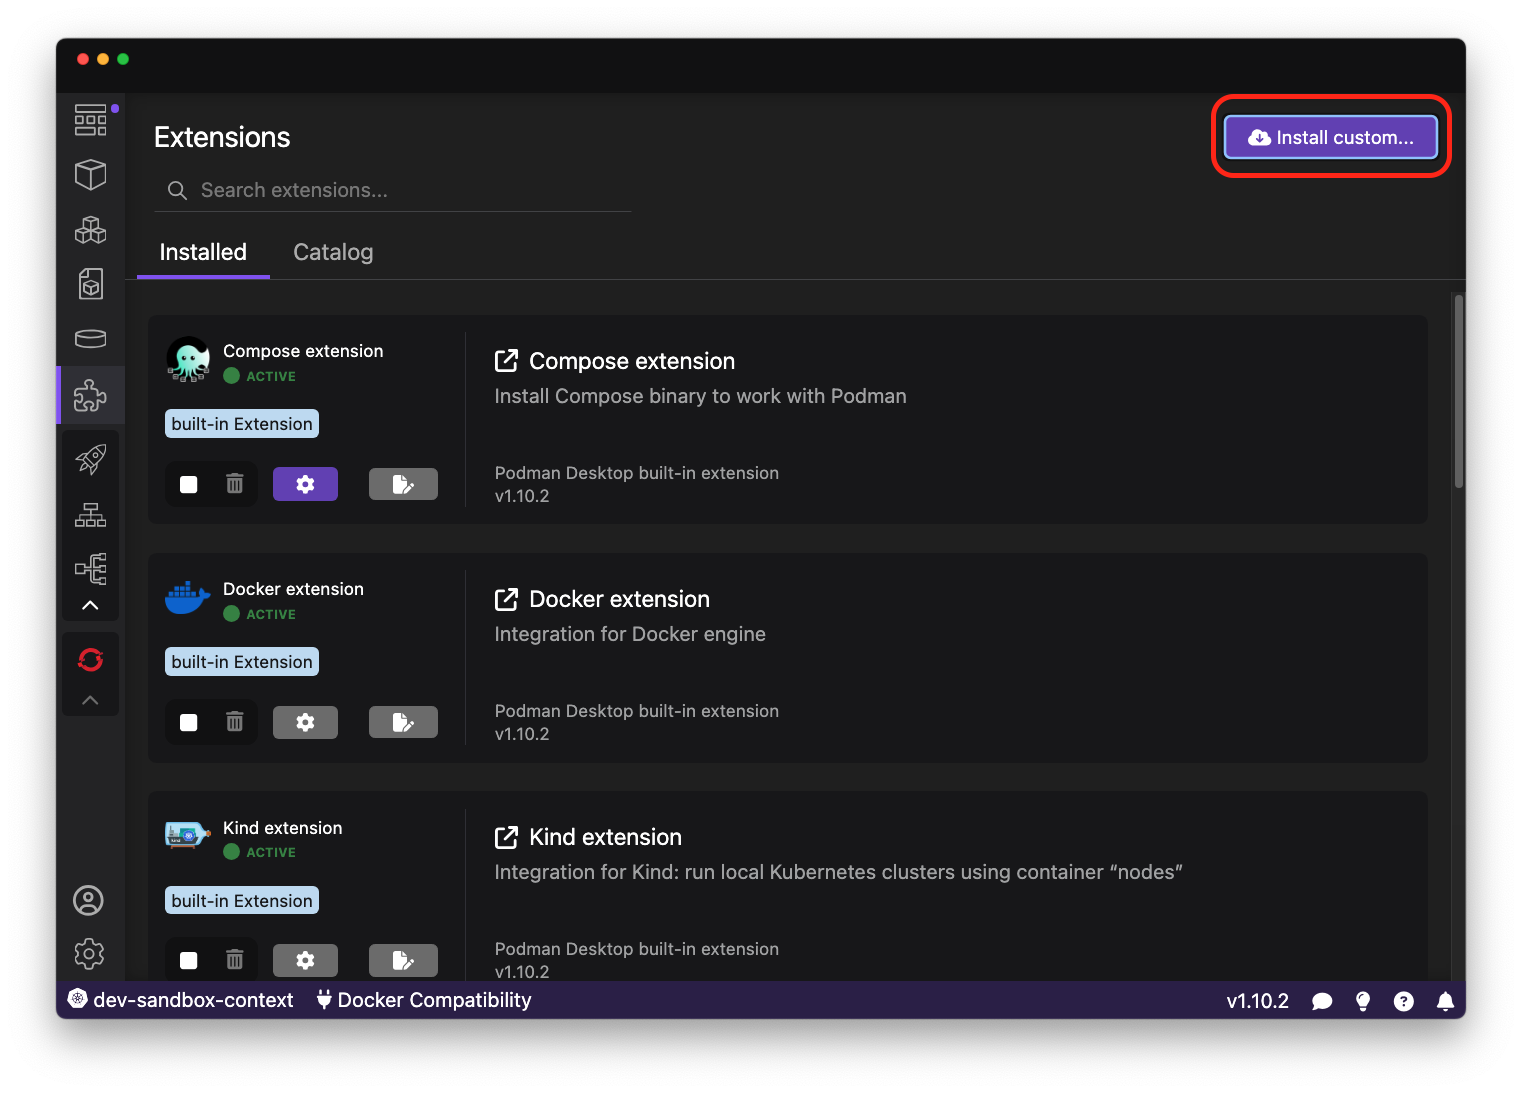This screenshot has height=1093, width=1522.
Task: Select the Extensions puzzle icon in sidebar
Action: 90,395
